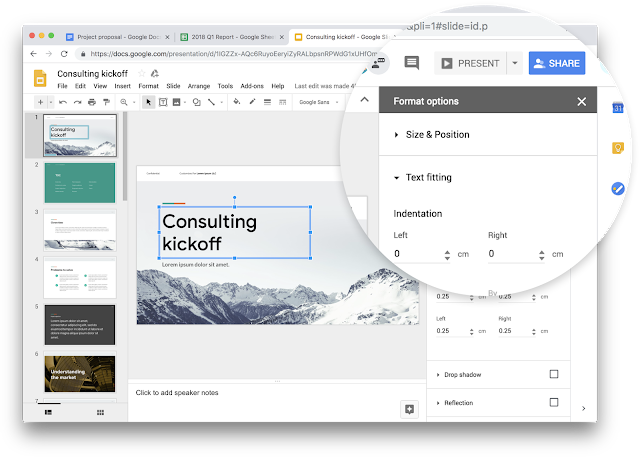This screenshot has width=640, height=457.
Task: Enable the Drop shadow checkbox
Action: tap(554, 374)
